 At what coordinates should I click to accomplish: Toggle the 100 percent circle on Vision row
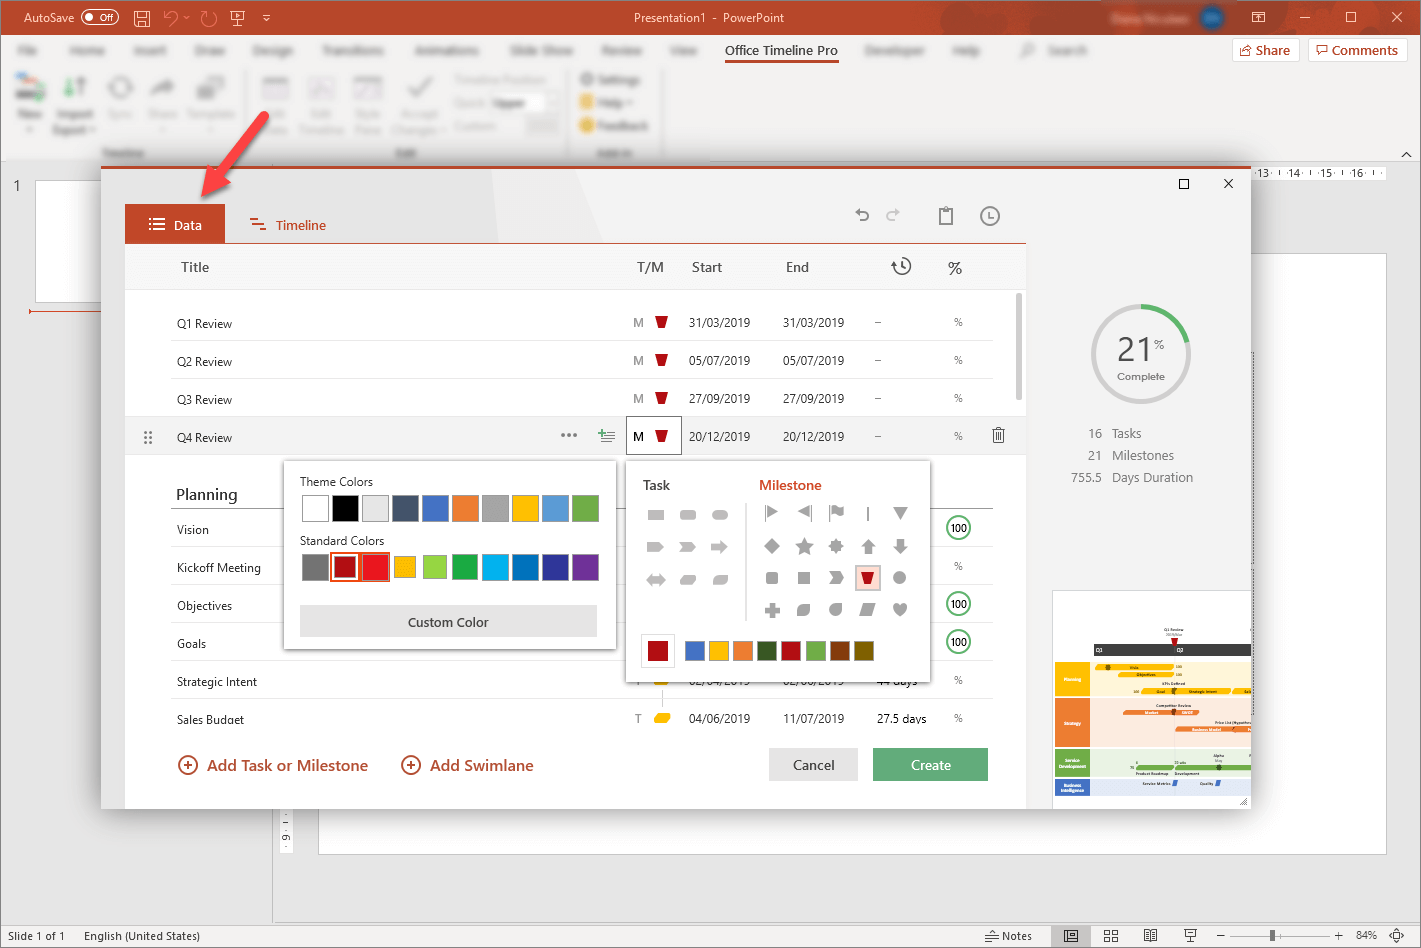(x=958, y=528)
